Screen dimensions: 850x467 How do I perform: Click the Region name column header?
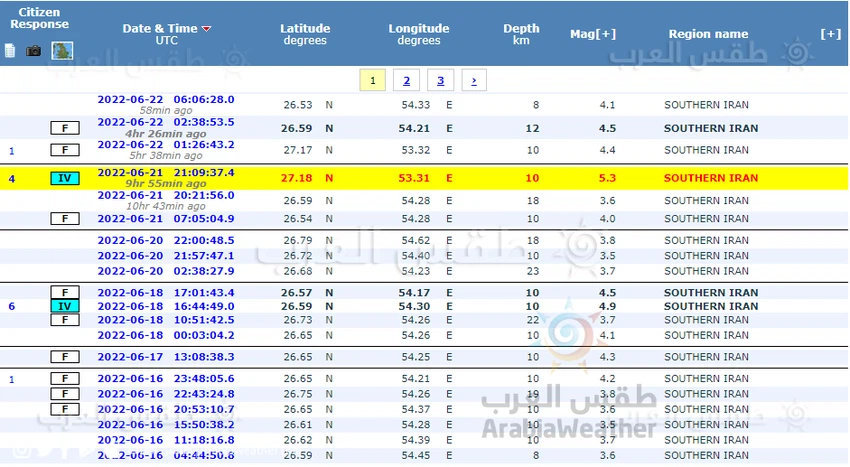tap(708, 34)
